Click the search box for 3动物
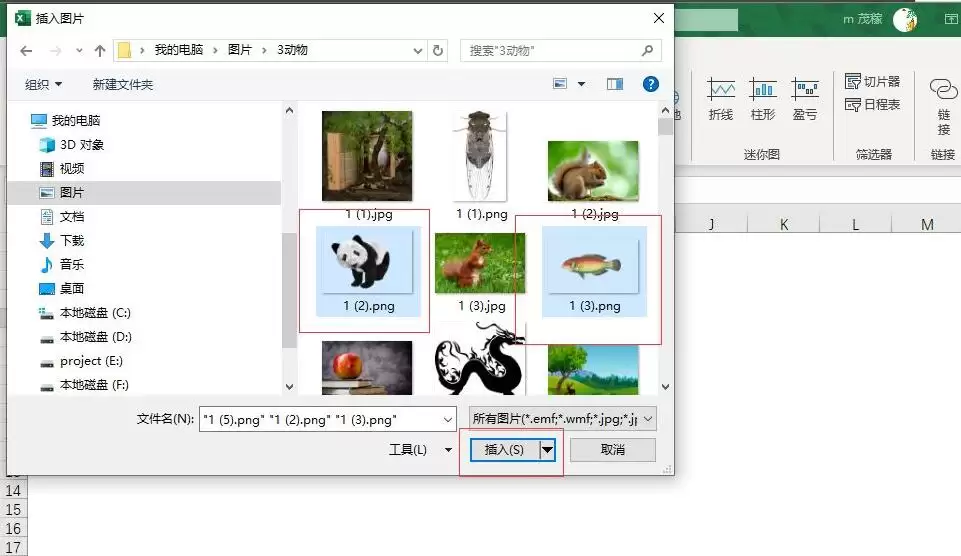Image resolution: width=961 pixels, height=556 pixels. tap(560, 51)
